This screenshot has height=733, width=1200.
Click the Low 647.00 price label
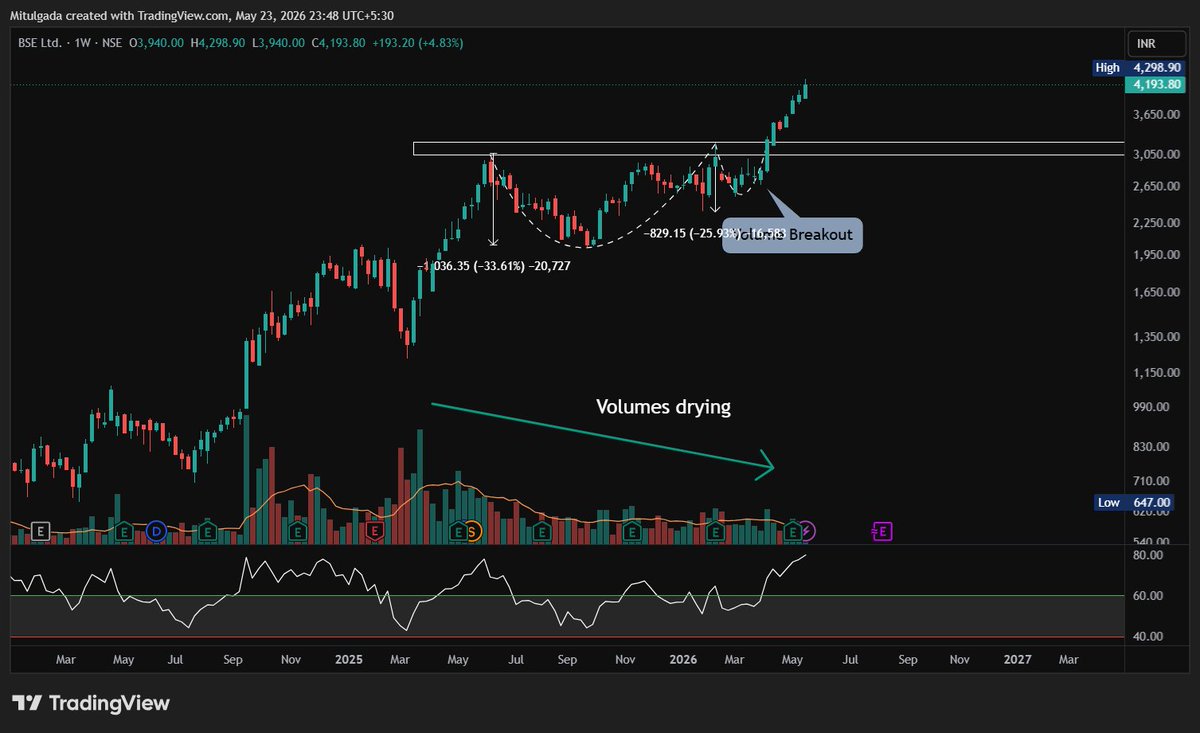click(x=1135, y=503)
